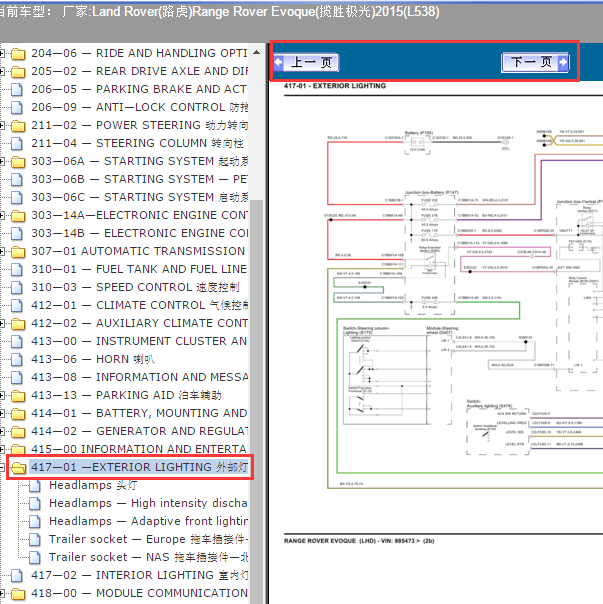Click the 417-01 Exterior Lighting open folder icon
This screenshot has width=603, height=604.
point(18,468)
